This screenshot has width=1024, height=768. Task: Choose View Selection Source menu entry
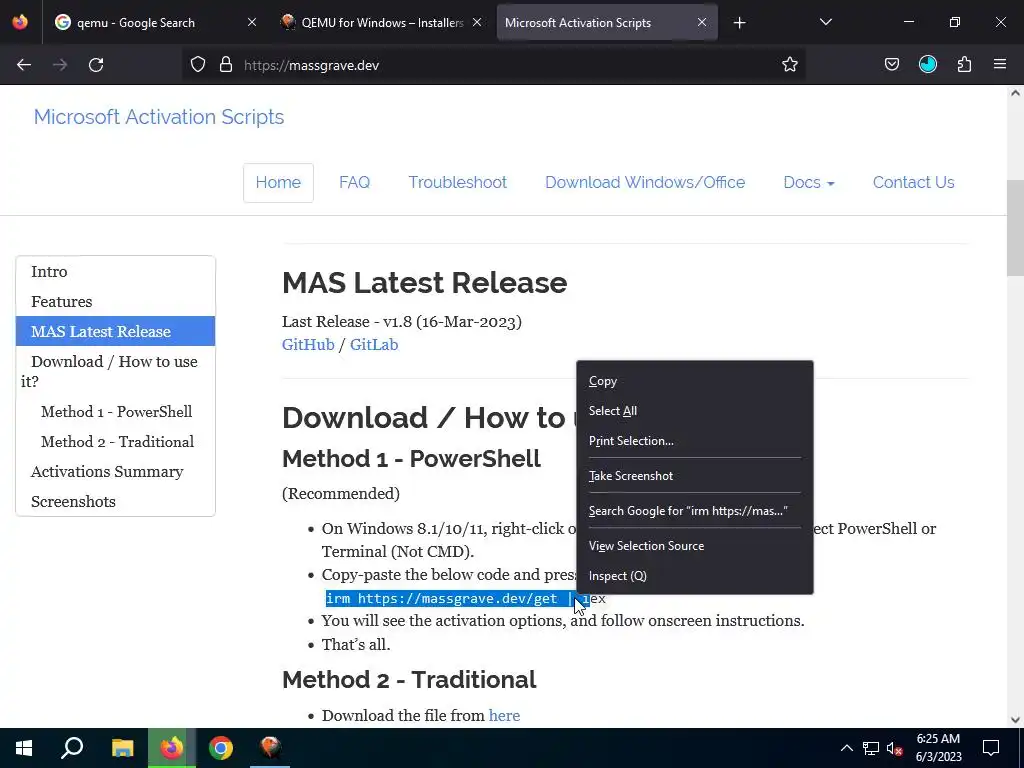[x=695, y=546]
